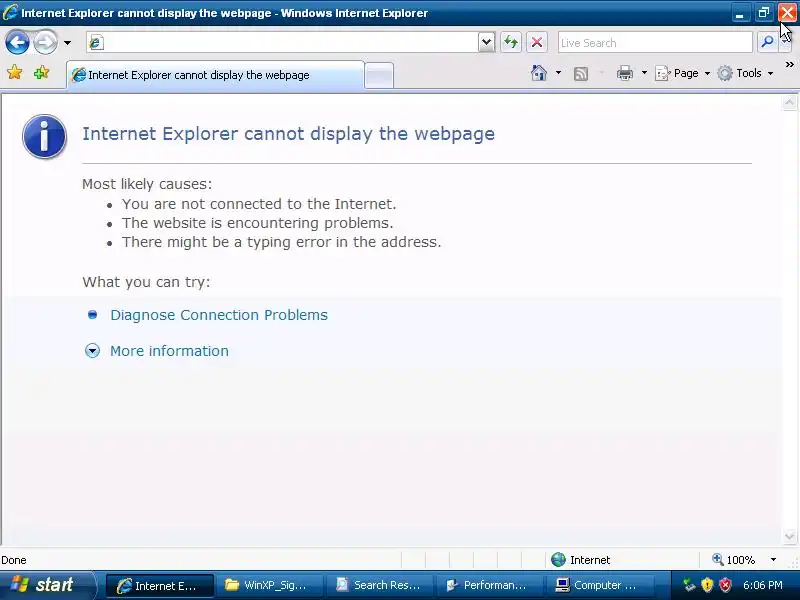Switch to Performance taskbar button

click(x=489, y=585)
